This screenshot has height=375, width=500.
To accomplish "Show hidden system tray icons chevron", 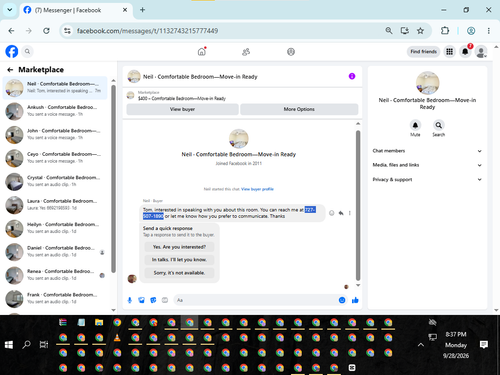I will click(x=421, y=345).
